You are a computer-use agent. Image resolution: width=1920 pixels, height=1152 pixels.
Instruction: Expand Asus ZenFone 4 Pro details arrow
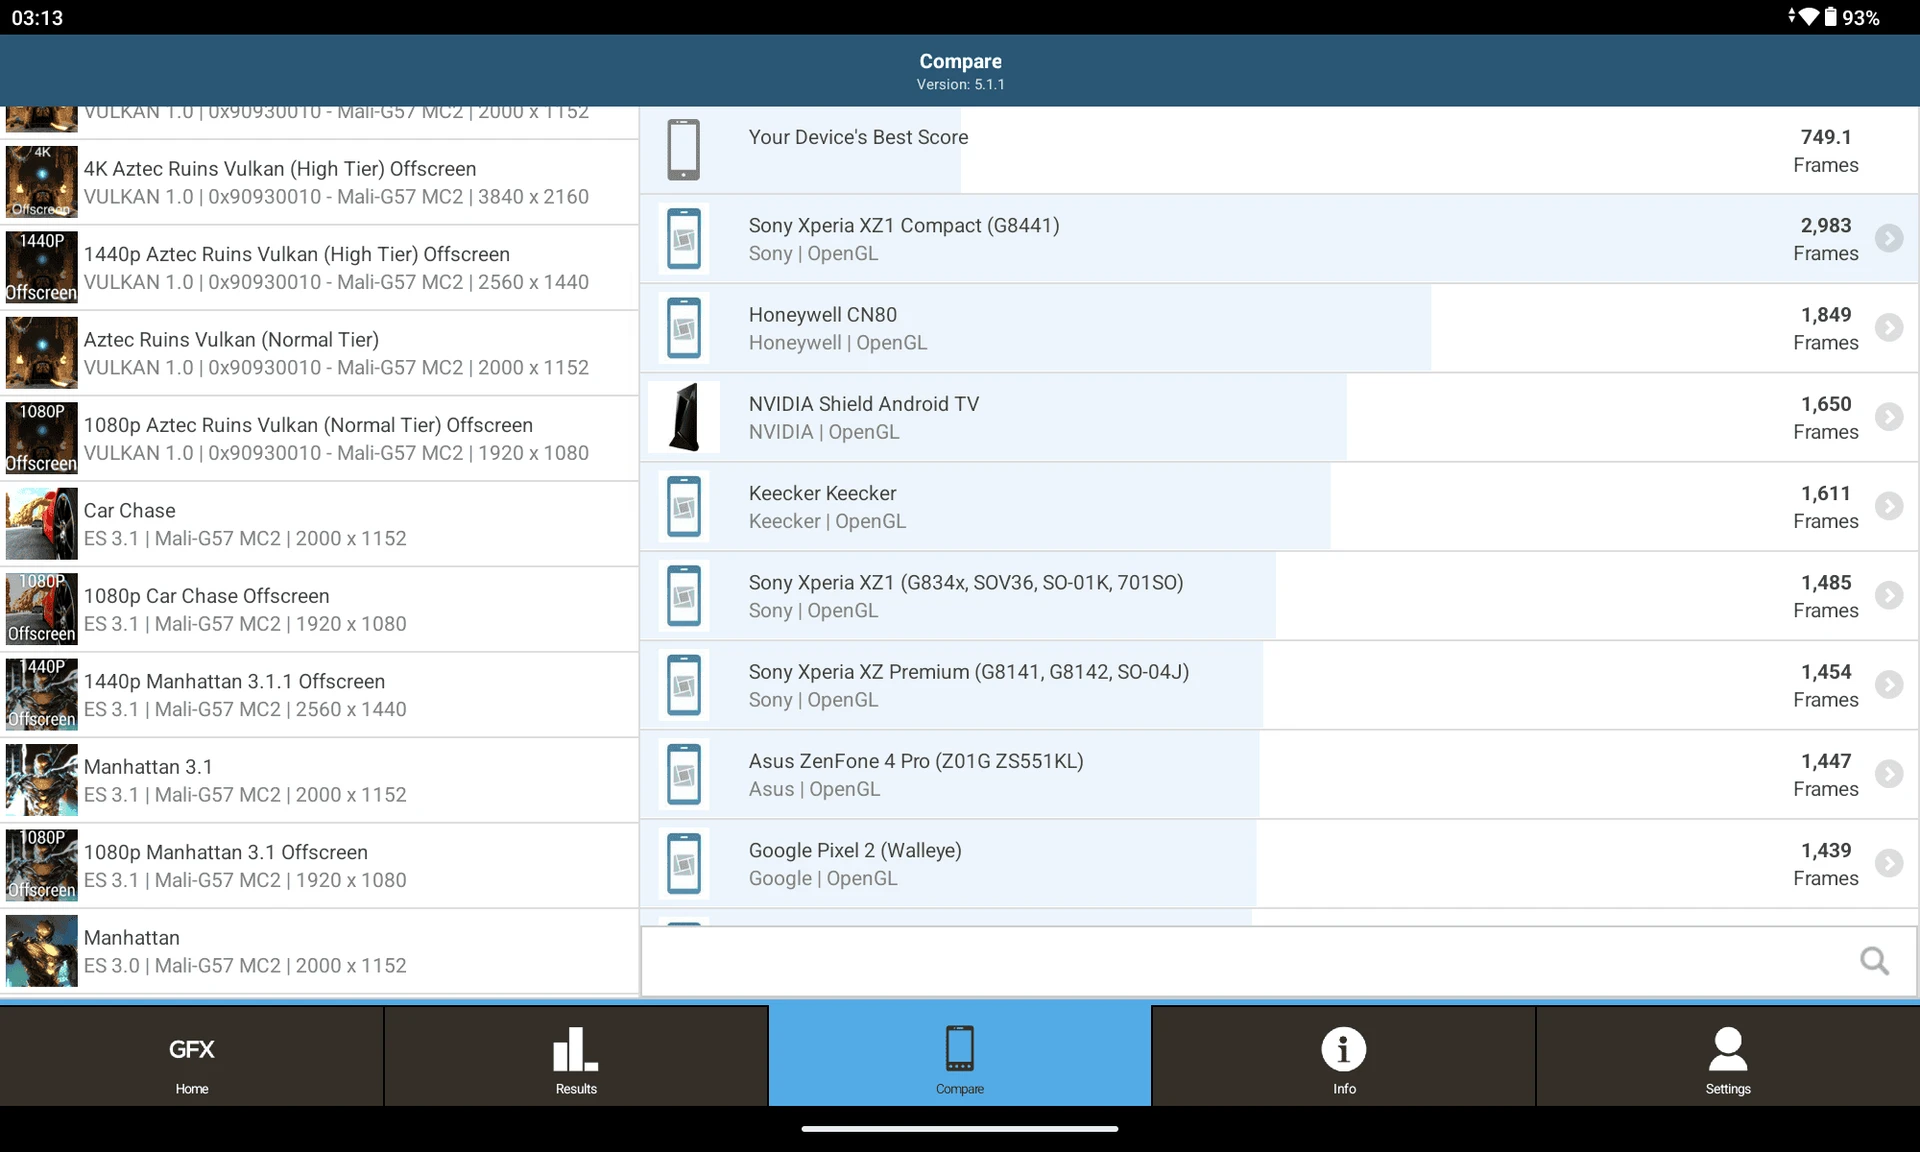1888,773
